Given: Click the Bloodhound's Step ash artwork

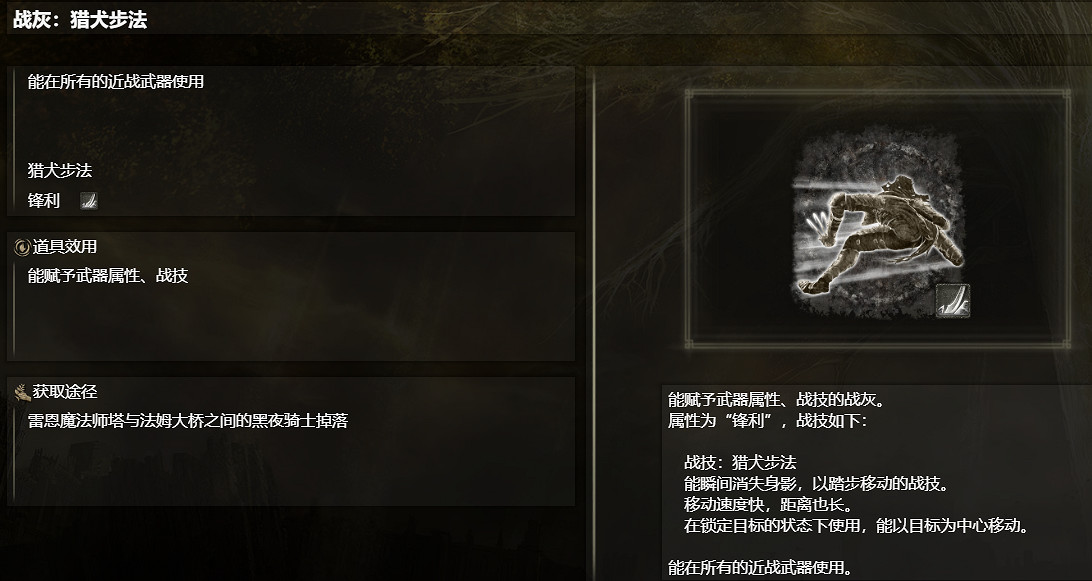Looking at the screenshot, I should (878, 222).
